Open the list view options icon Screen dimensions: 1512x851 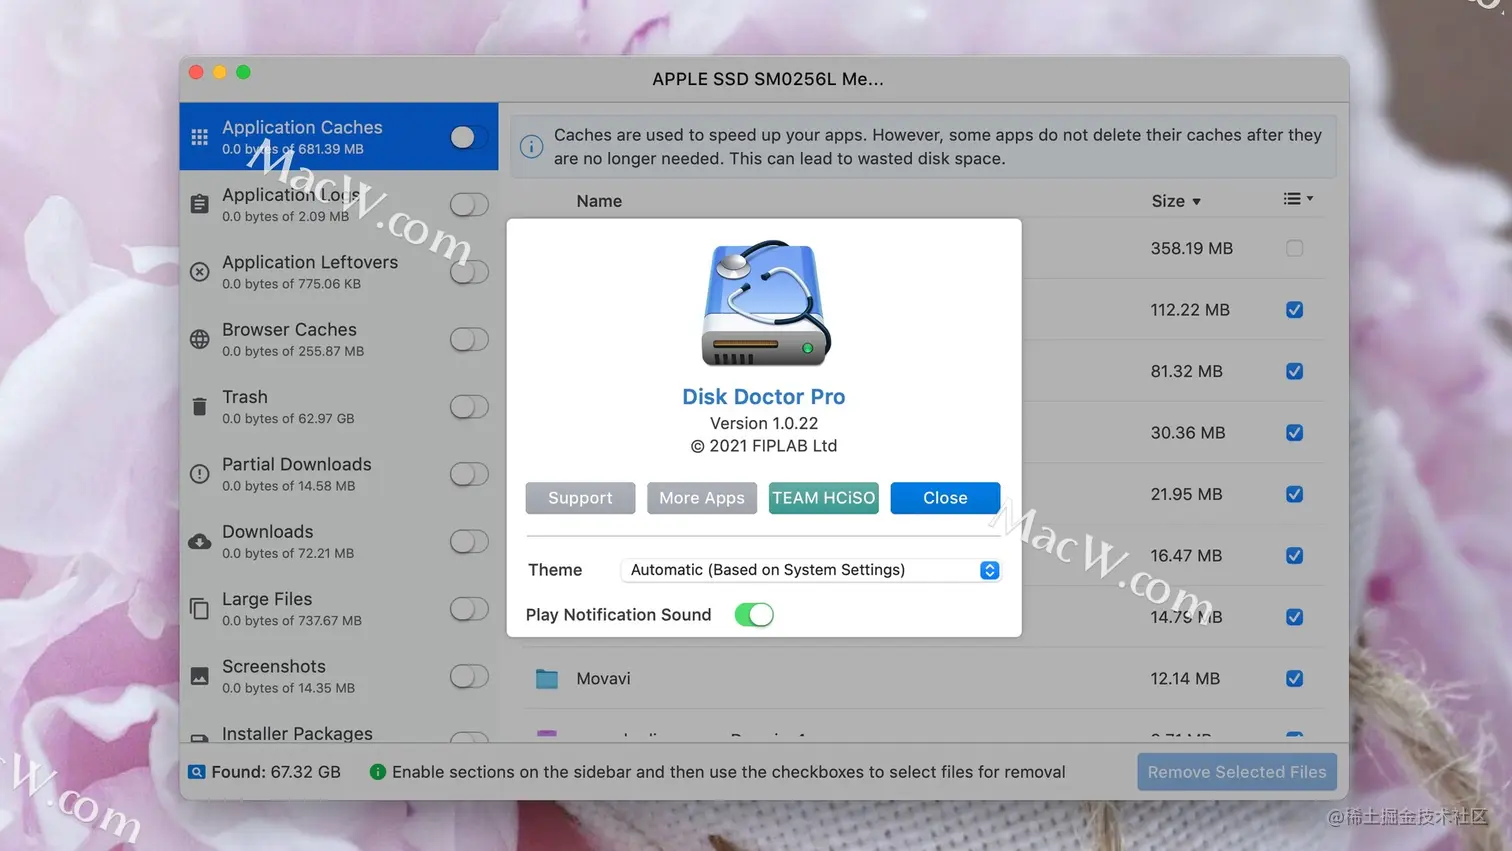[1298, 199]
